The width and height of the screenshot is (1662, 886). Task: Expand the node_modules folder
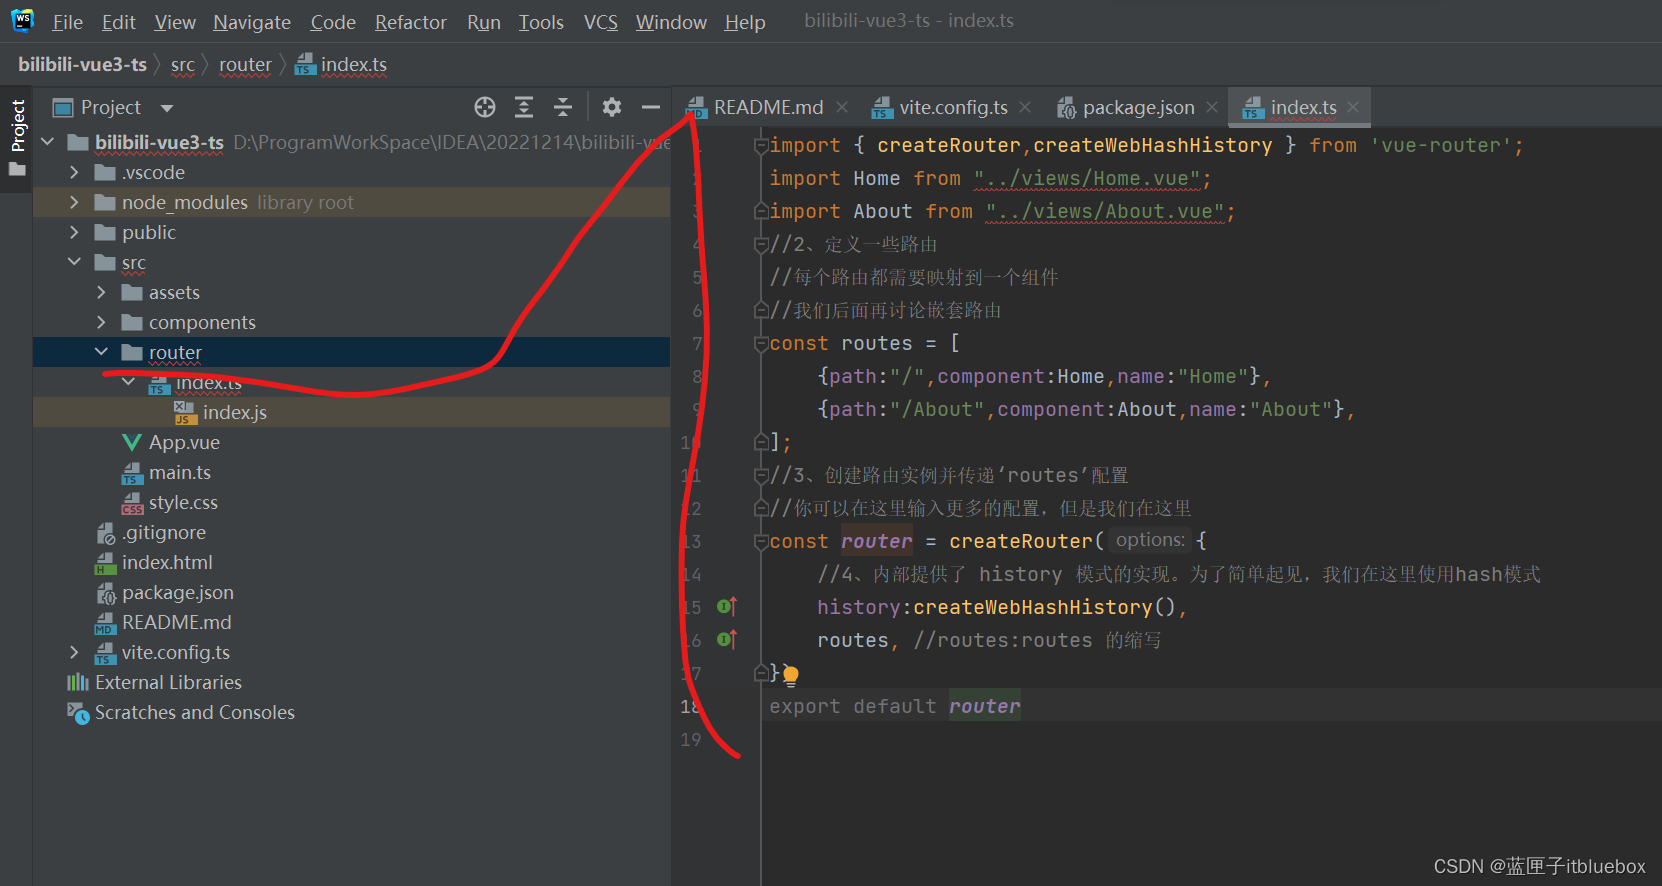point(74,202)
